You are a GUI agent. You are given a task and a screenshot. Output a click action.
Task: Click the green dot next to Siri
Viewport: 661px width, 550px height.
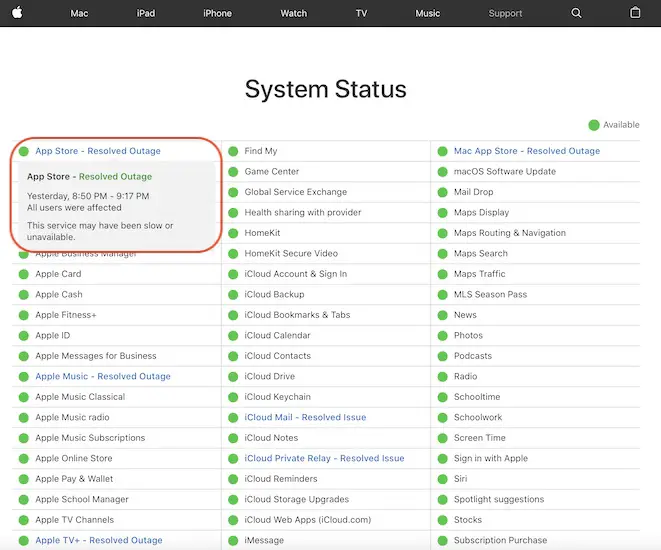tap(442, 479)
